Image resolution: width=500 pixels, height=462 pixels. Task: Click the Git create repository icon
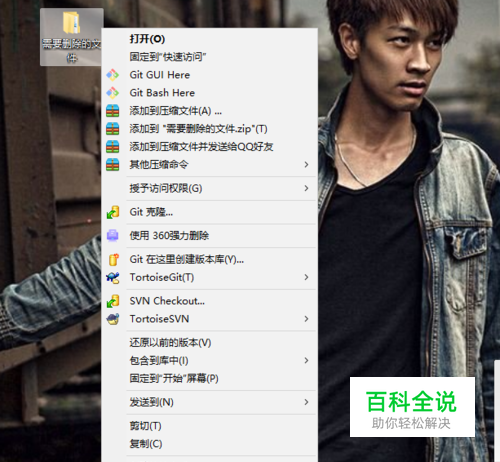tap(113, 259)
